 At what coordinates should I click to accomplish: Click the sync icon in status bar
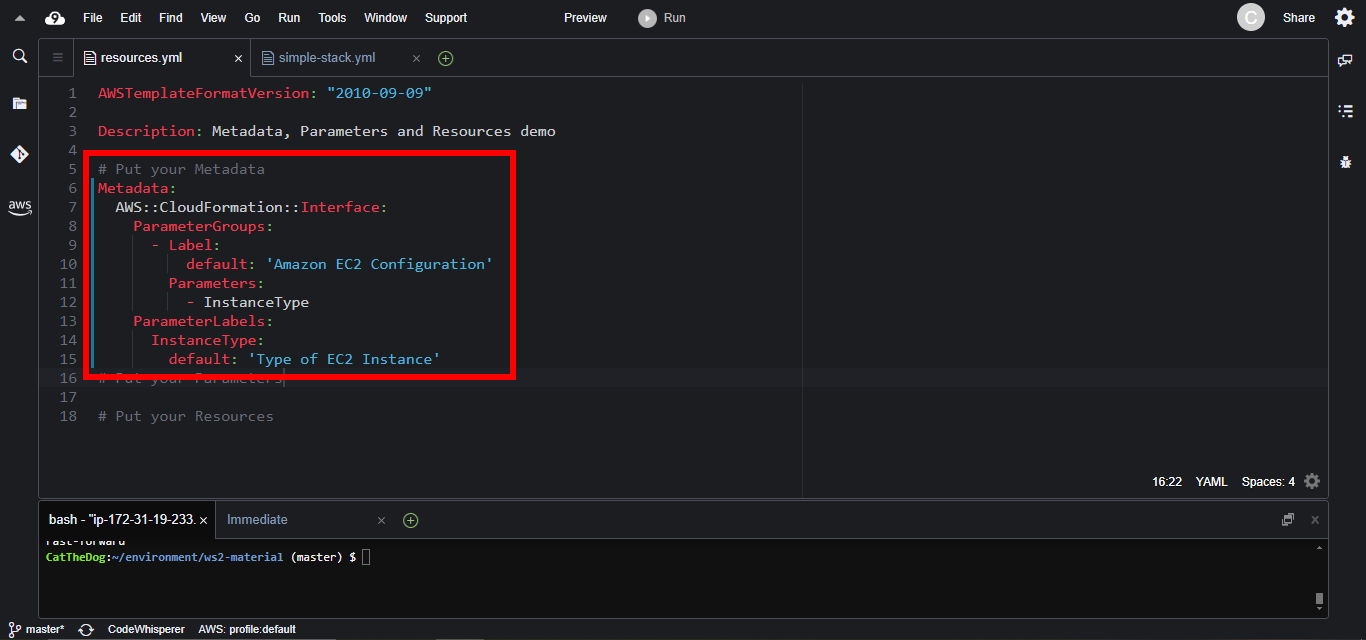[x=86, y=629]
